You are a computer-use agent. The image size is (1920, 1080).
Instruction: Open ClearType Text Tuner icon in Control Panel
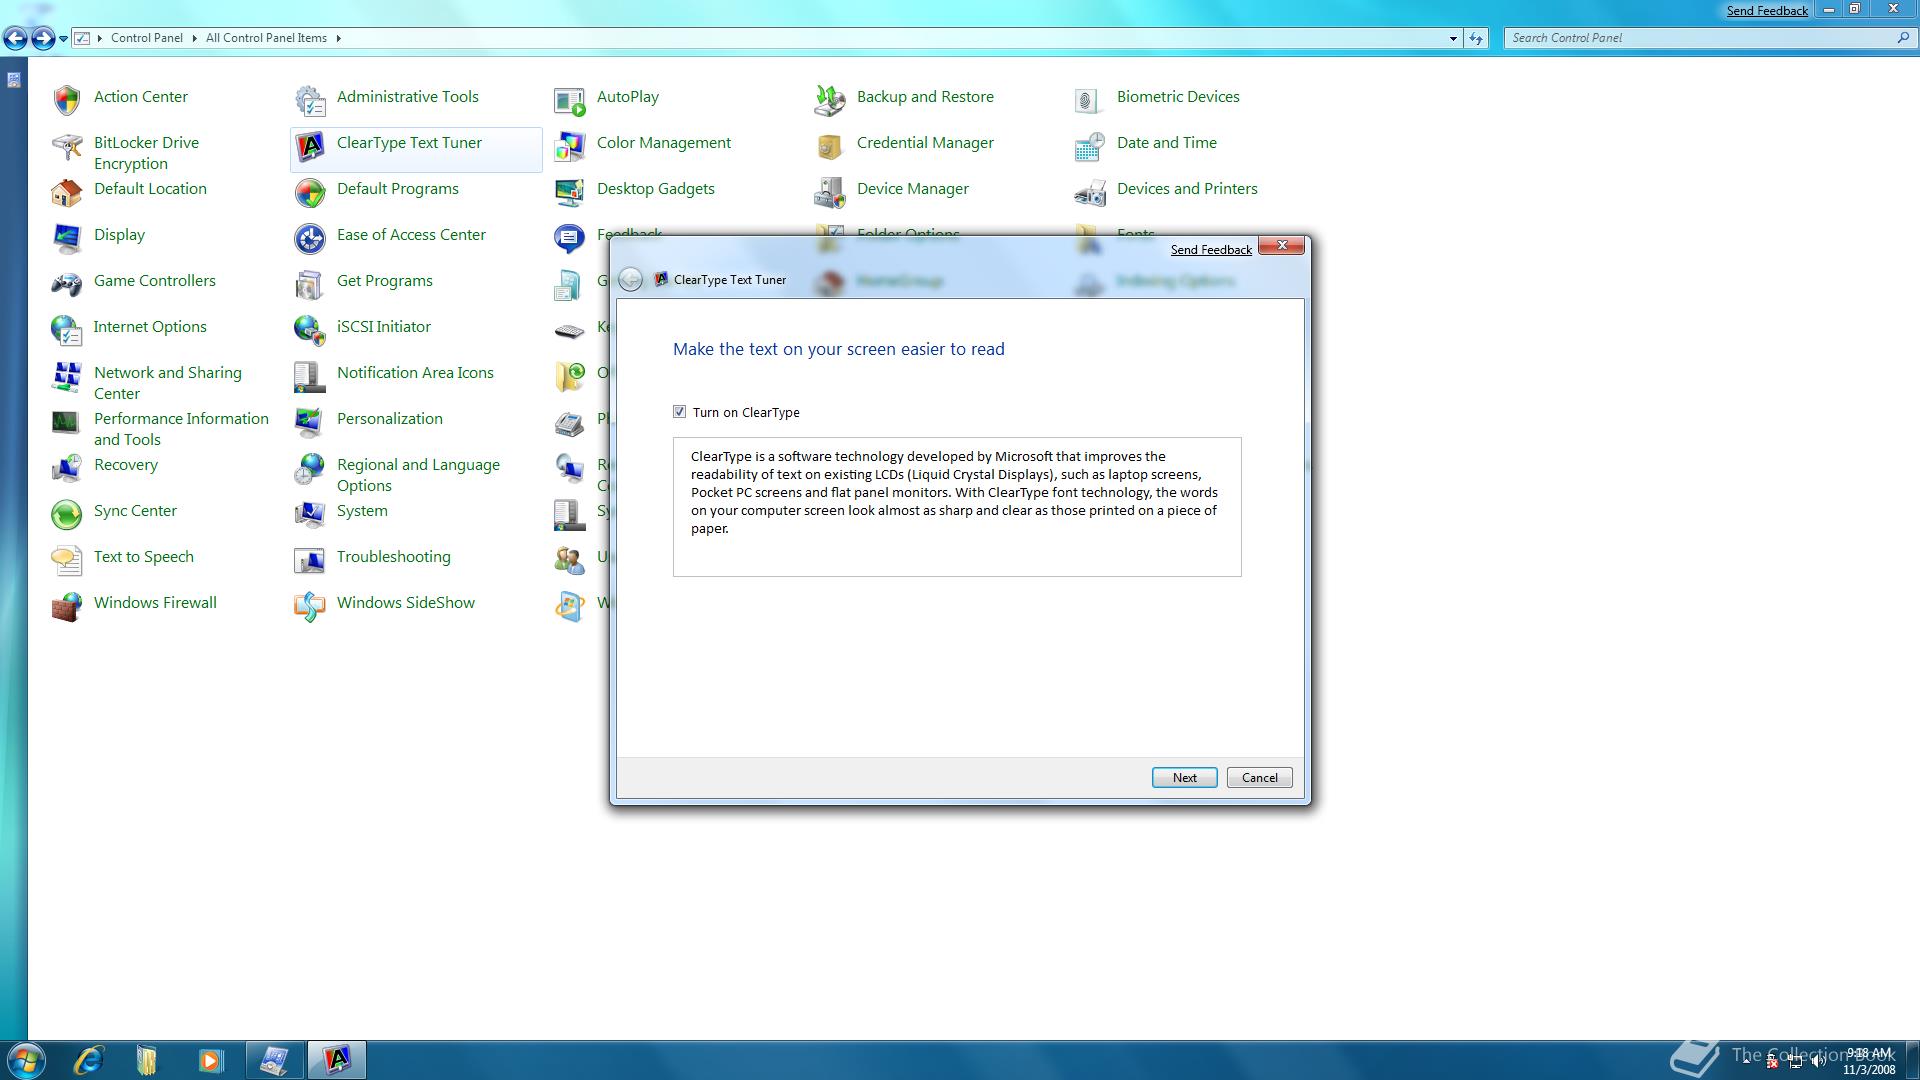point(309,147)
